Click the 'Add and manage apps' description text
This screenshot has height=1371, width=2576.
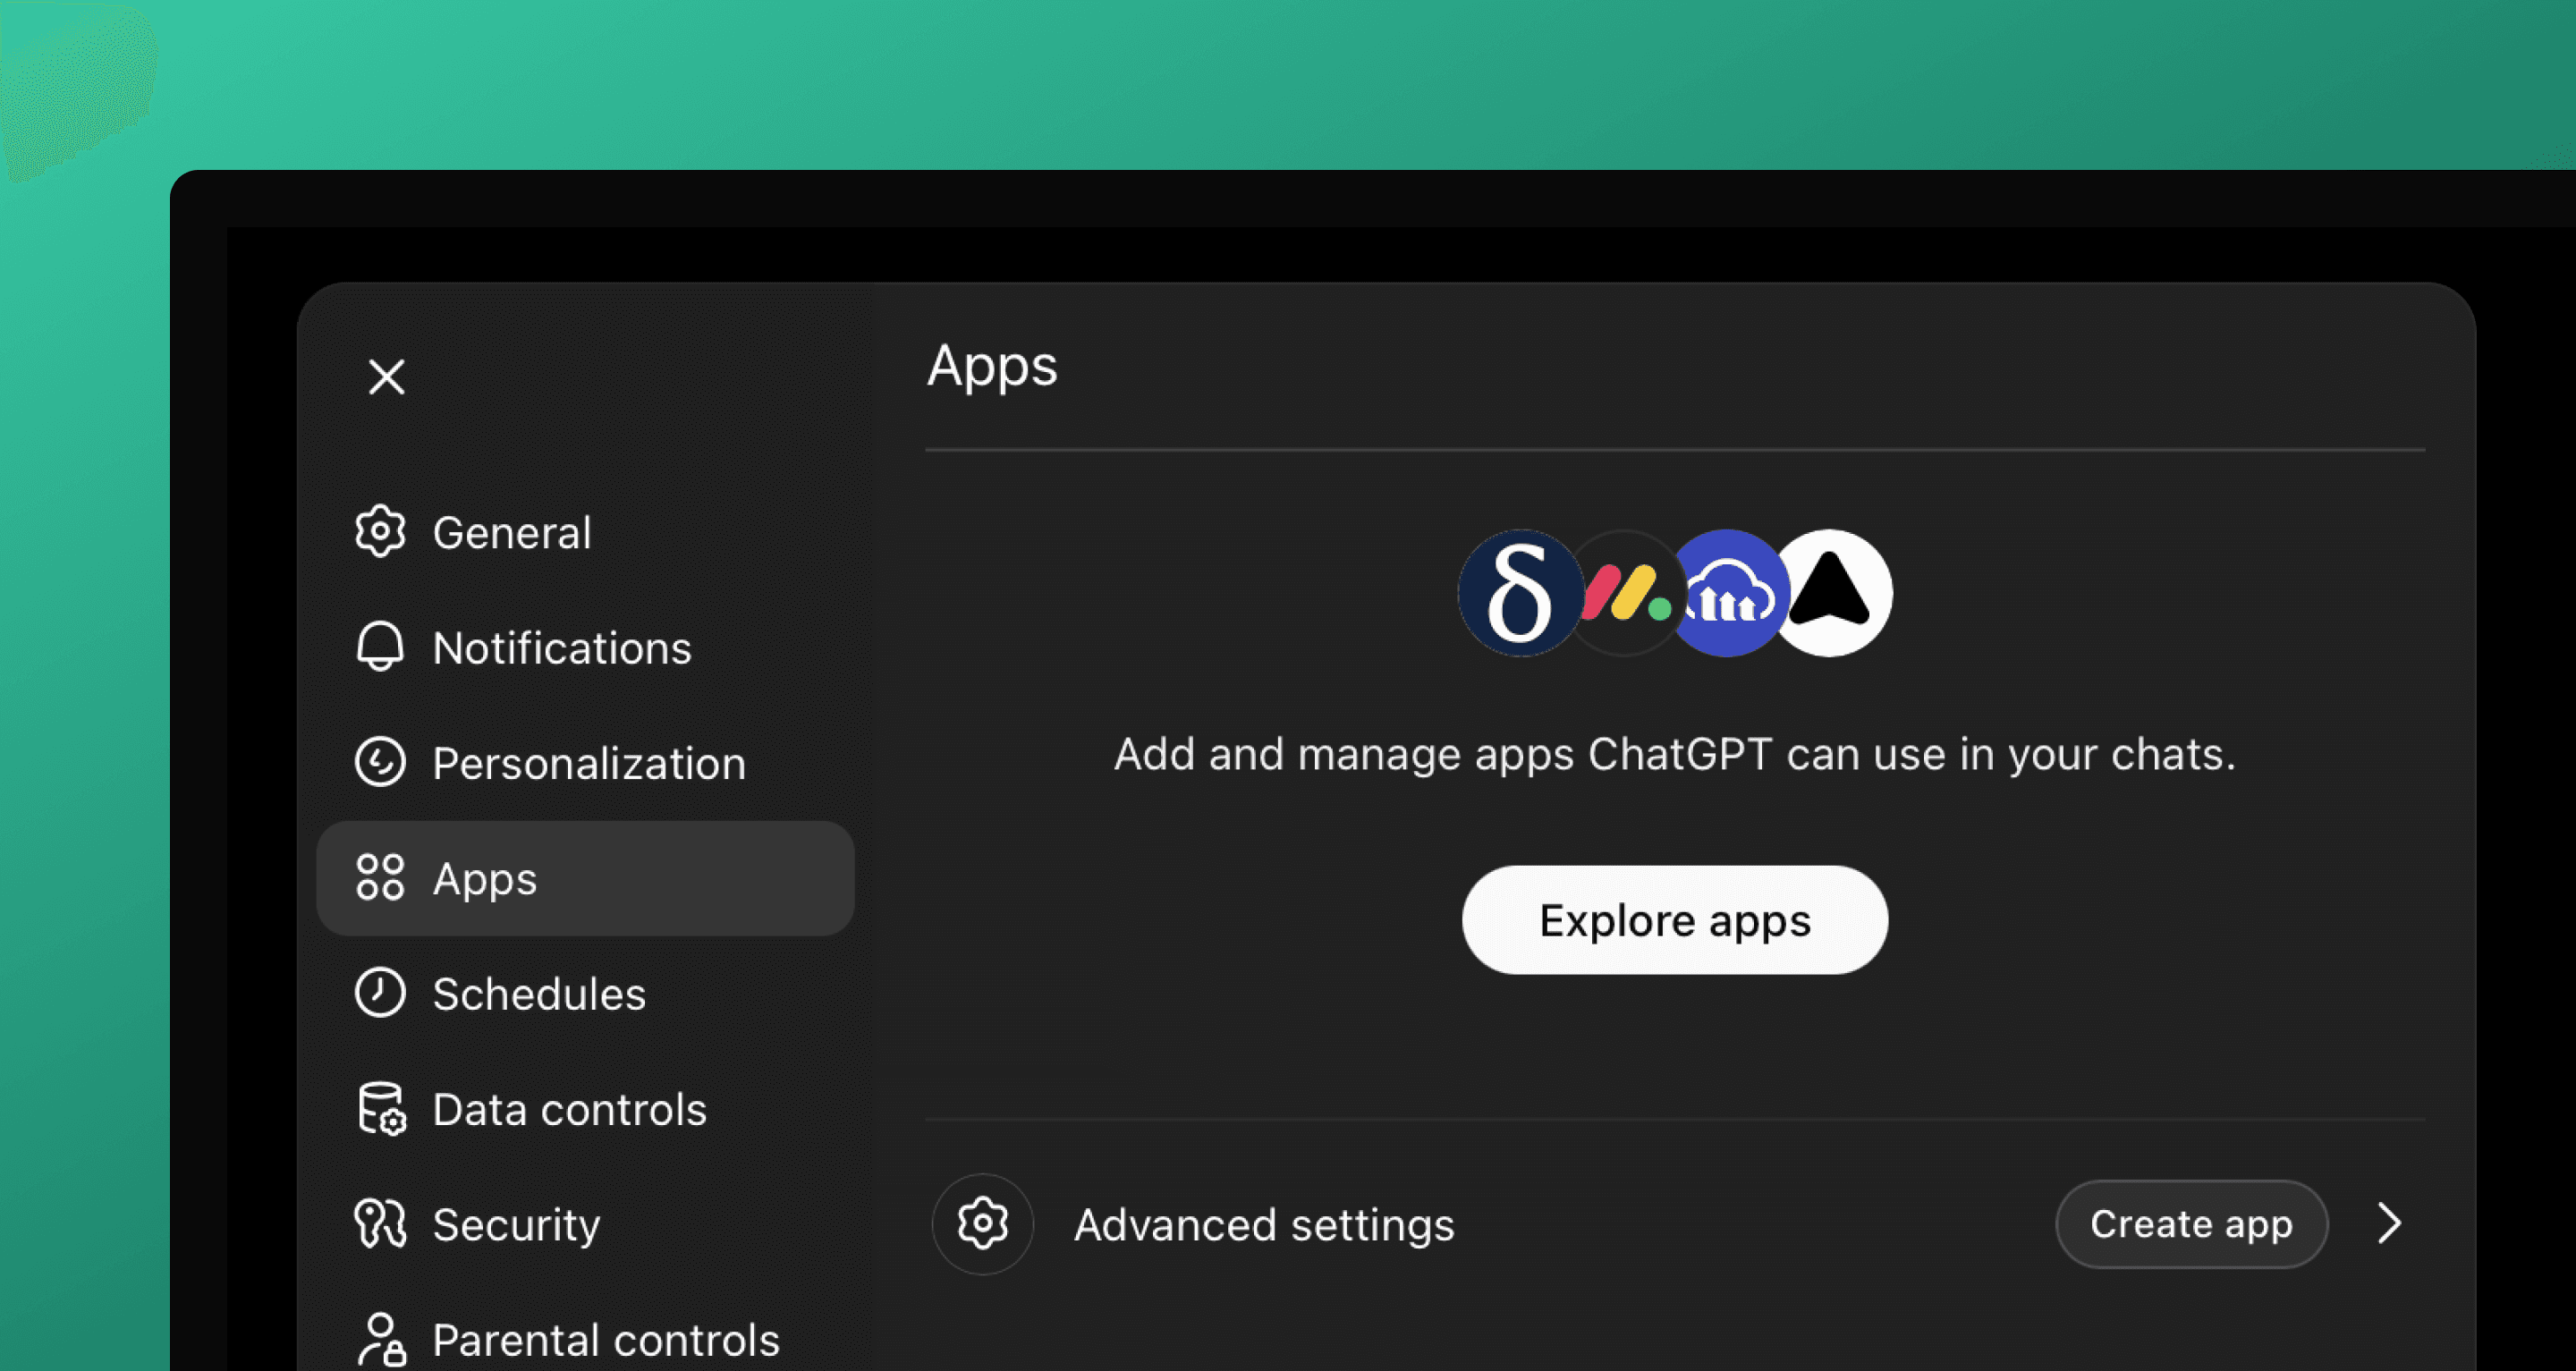1675,754
